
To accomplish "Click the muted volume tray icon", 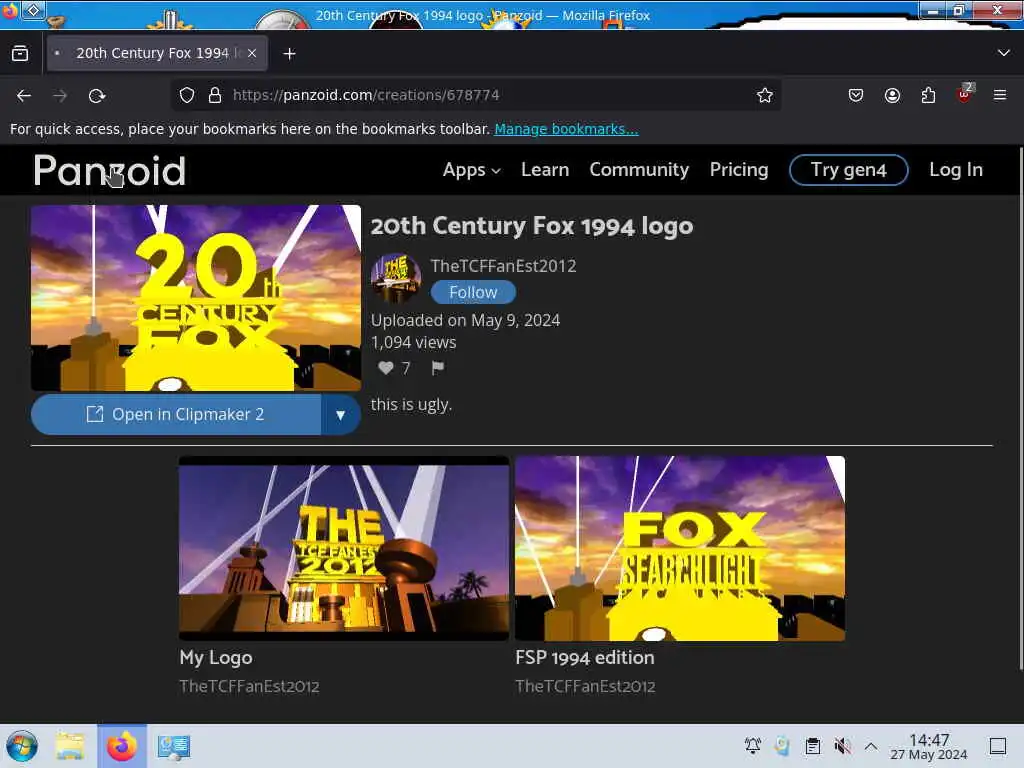I will coord(842,745).
